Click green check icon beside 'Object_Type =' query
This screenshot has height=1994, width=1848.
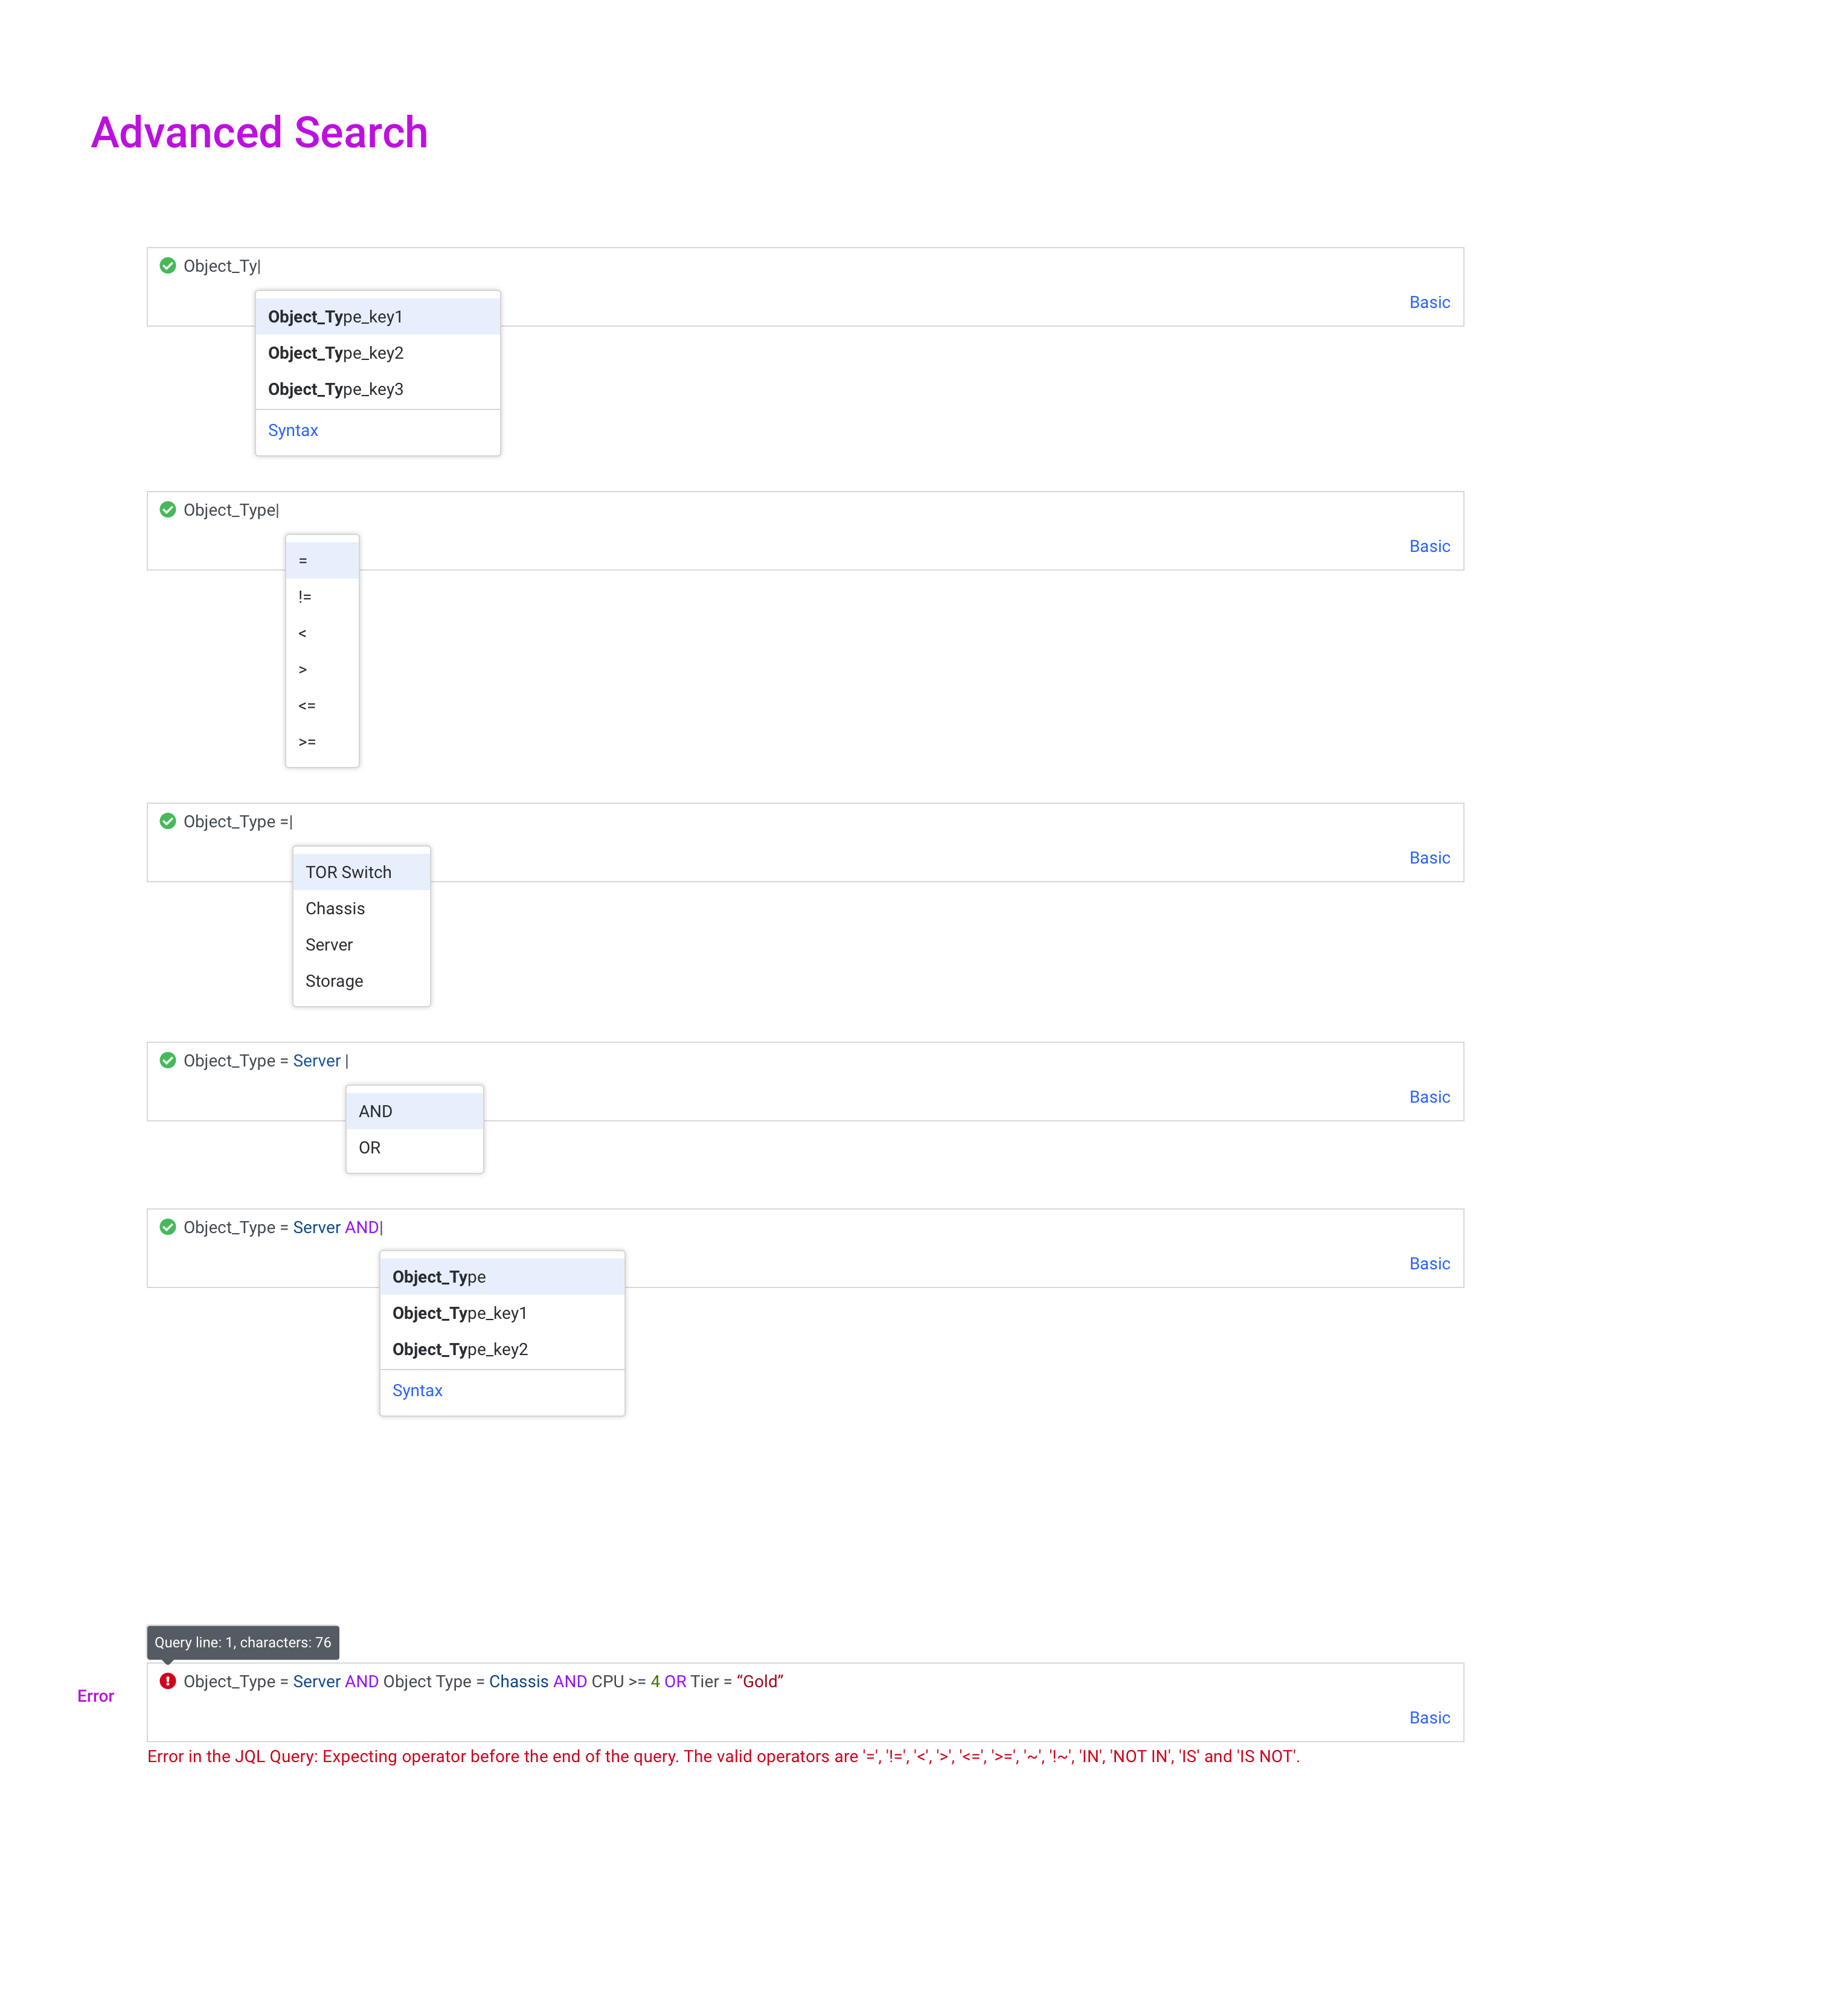168,821
